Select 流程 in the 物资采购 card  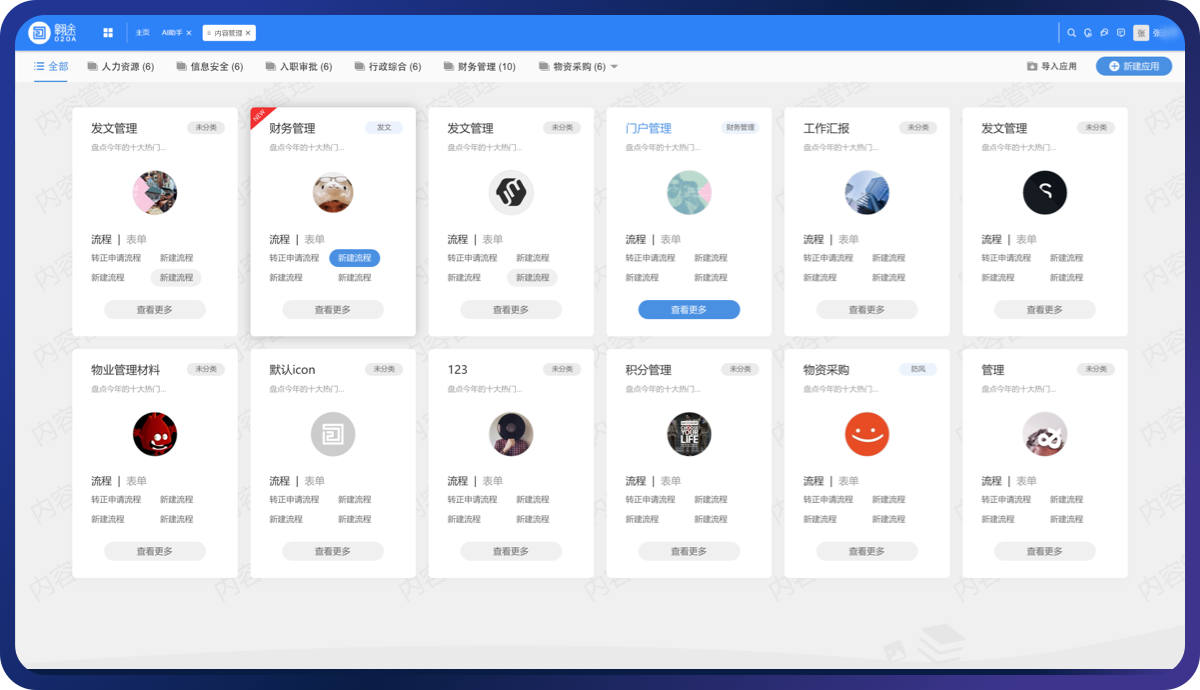click(814, 481)
